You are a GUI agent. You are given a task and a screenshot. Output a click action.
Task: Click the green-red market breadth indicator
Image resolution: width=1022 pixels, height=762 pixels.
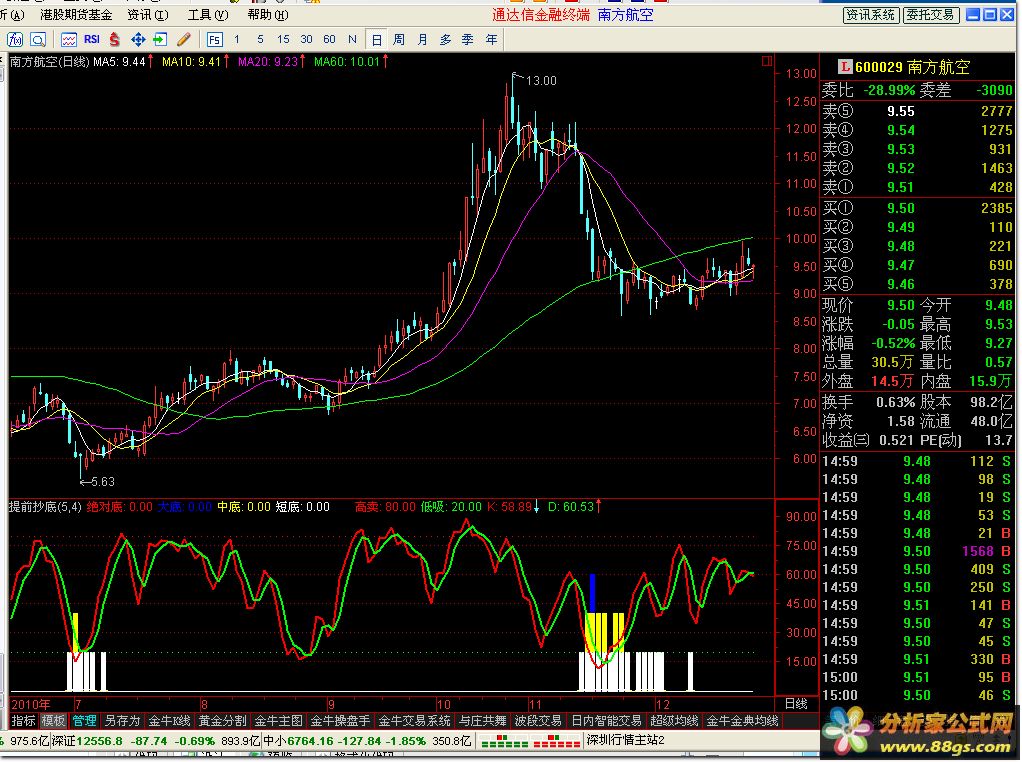[x=530, y=741]
